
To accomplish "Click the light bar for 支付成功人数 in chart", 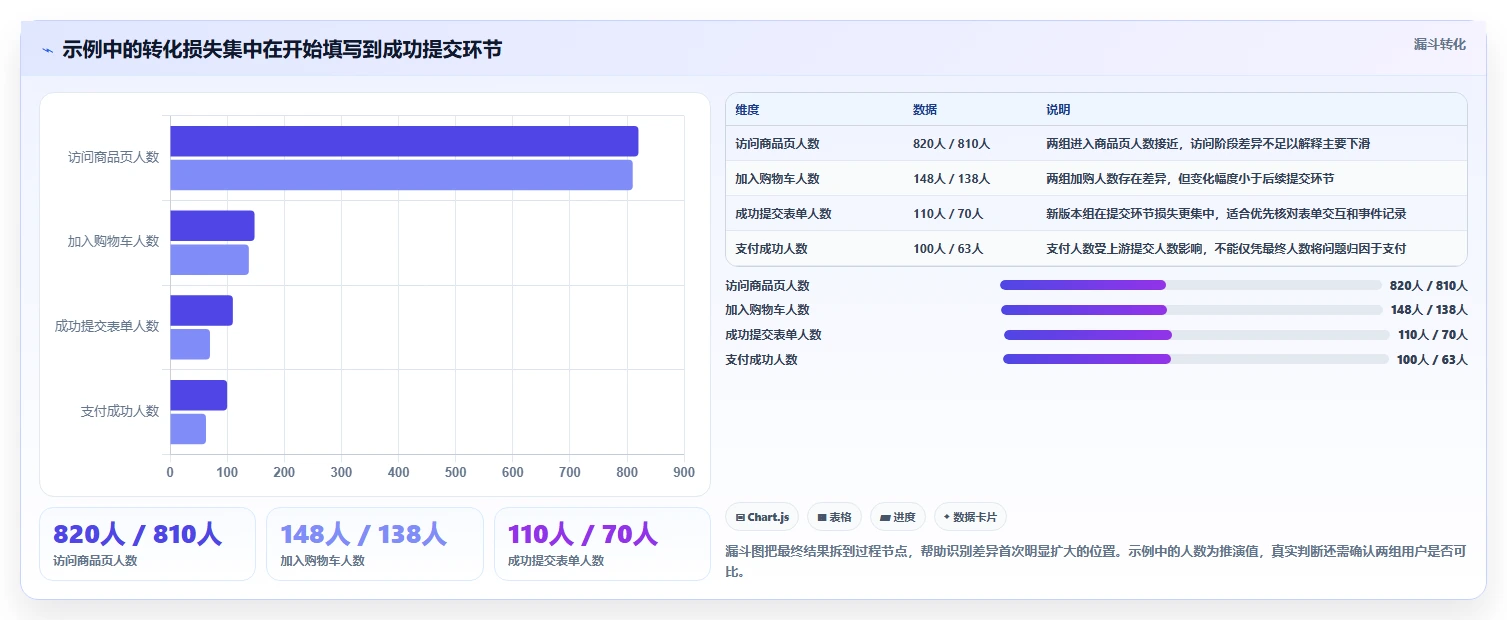I will point(188,429).
